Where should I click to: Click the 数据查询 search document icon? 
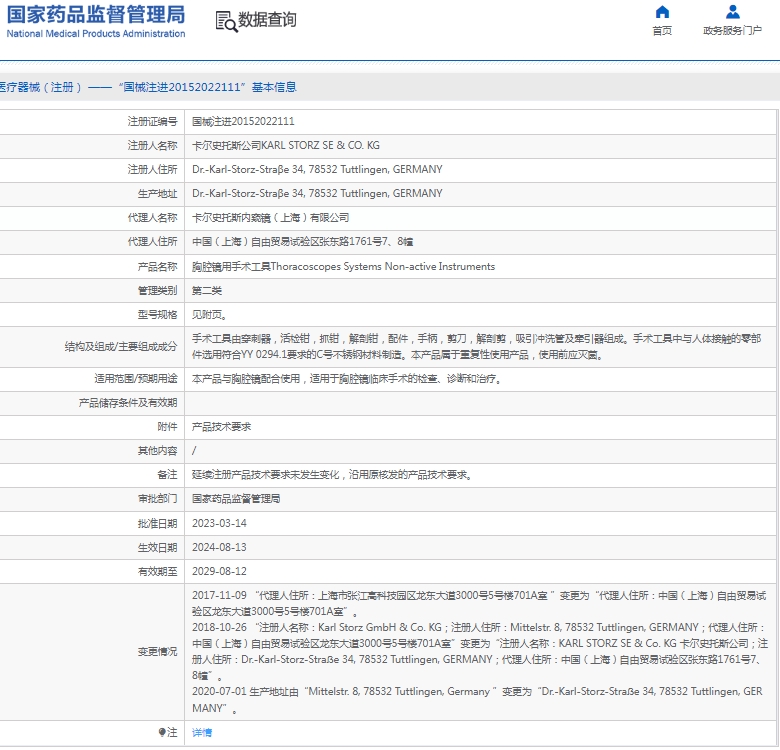(226, 21)
